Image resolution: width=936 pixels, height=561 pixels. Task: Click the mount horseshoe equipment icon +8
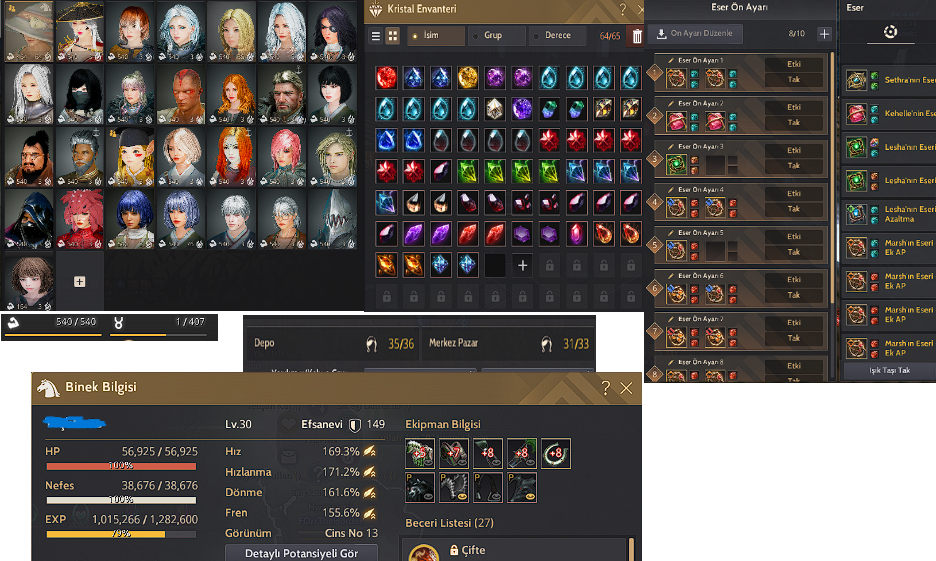(x=556, y=453)
